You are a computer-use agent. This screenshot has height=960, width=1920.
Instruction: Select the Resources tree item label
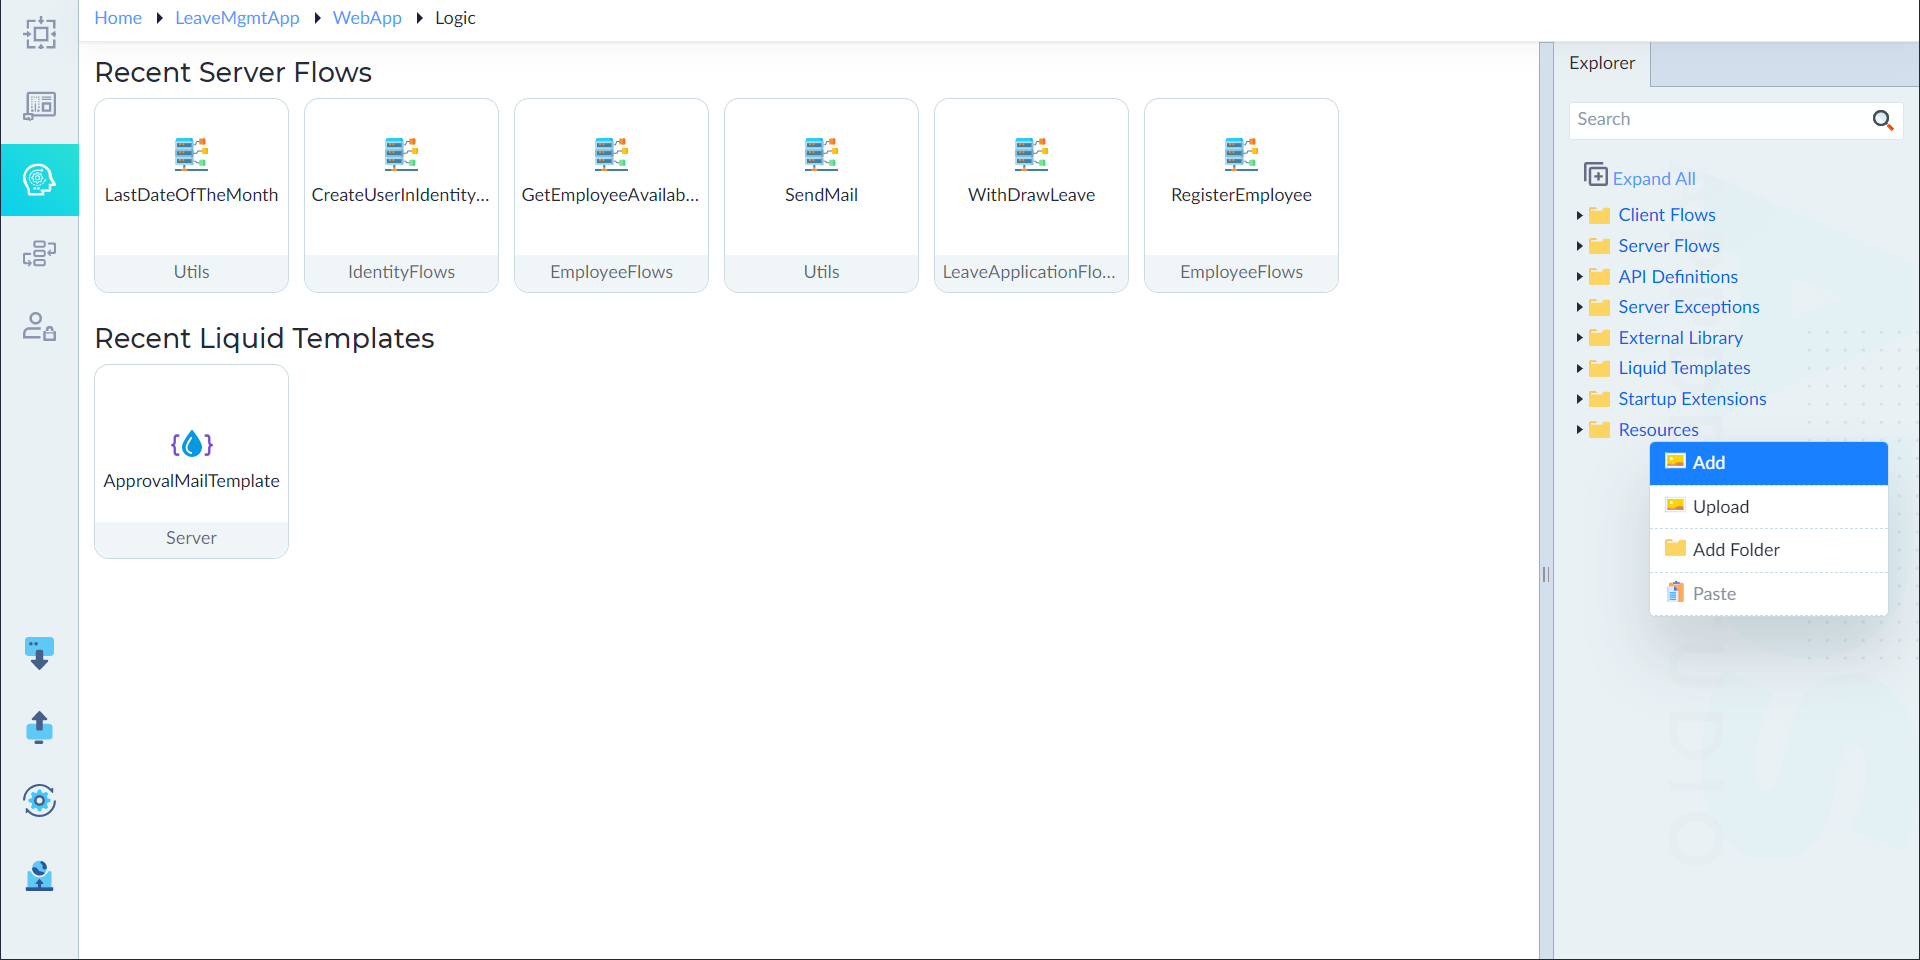coord(1658,430)
